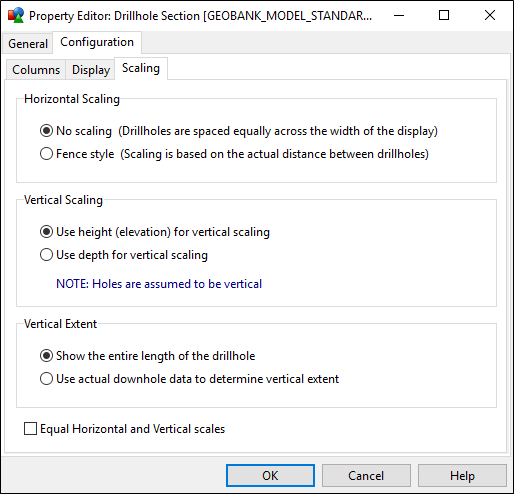Enable Equal Horizontal and Vertical scales checkbox
This screenshot has height=494, width=514.
click(30, 429)
